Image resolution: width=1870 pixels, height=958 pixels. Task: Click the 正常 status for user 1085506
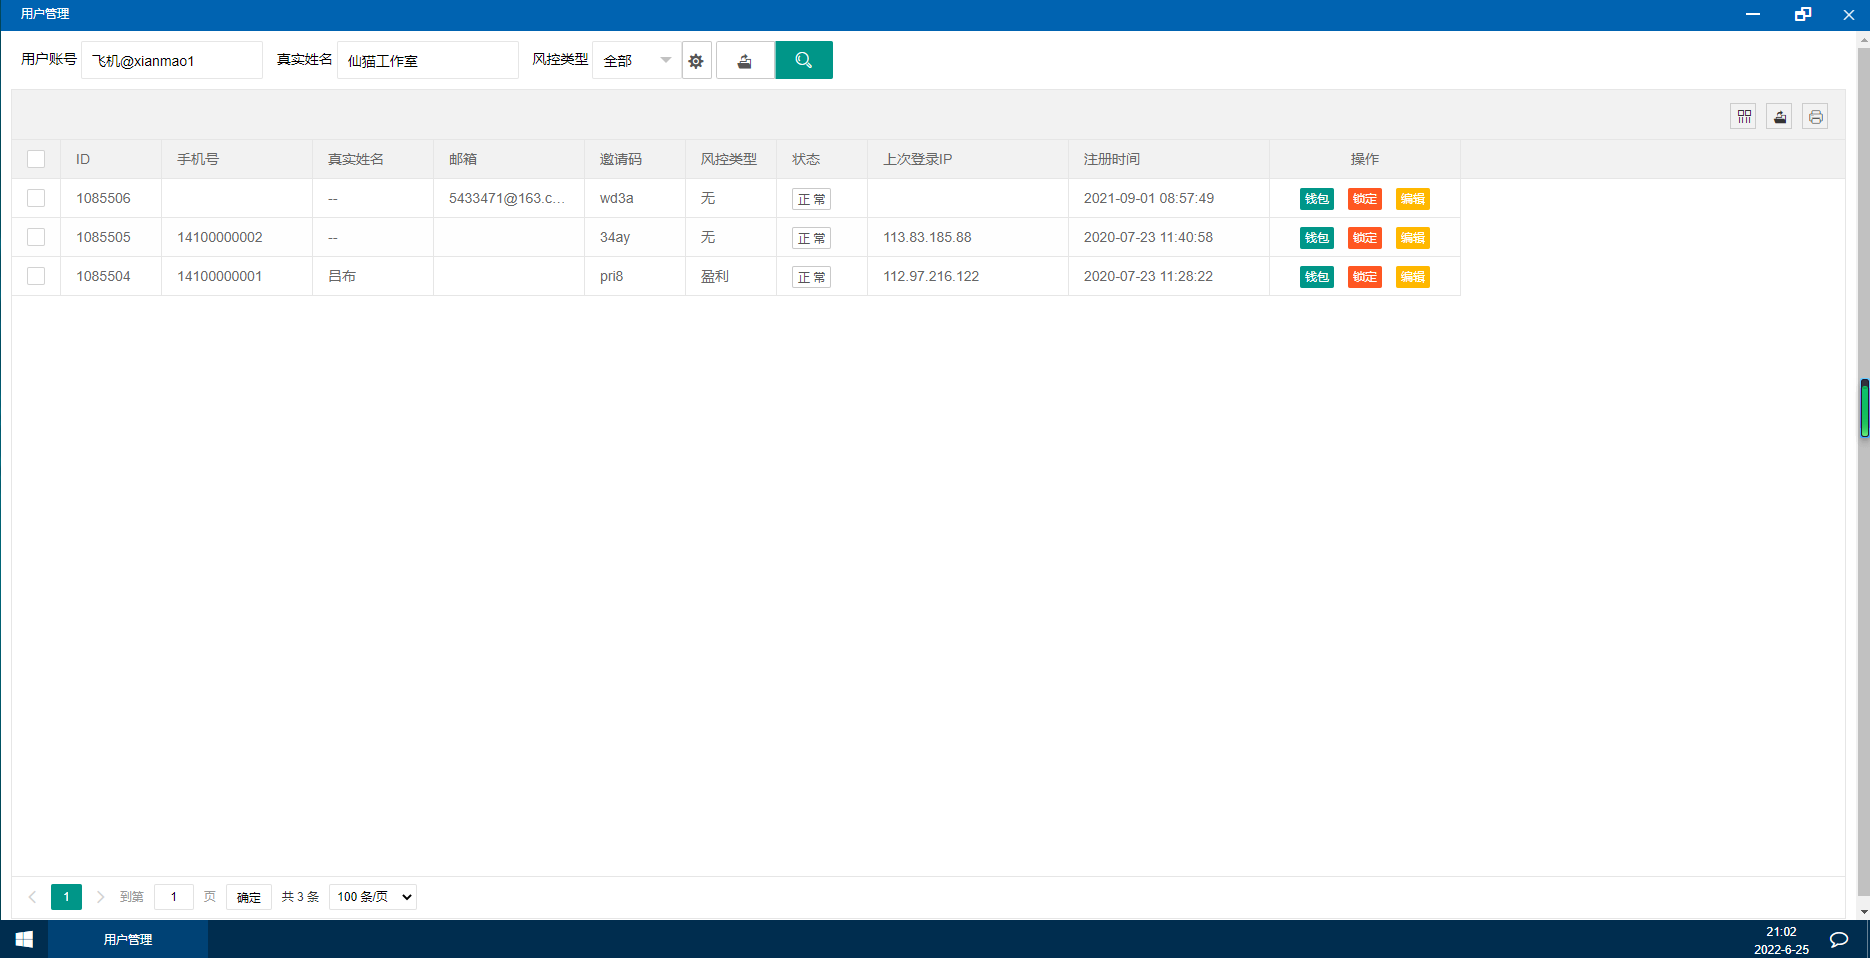(812, 199)
